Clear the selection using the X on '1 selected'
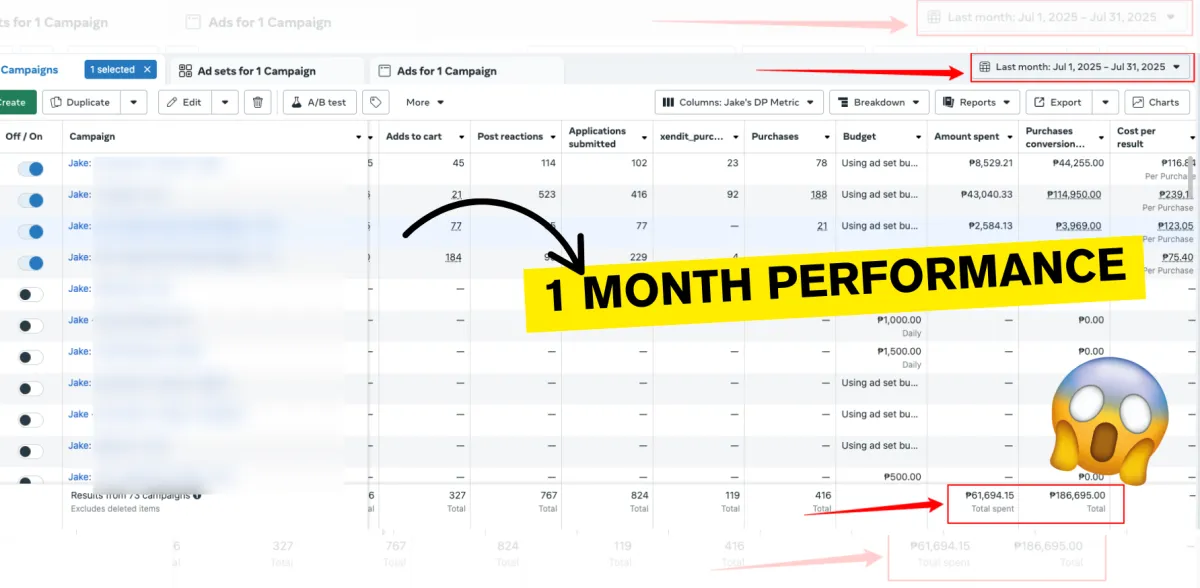The width and height of the screenshot is (1200, 588). pos(148,70)
